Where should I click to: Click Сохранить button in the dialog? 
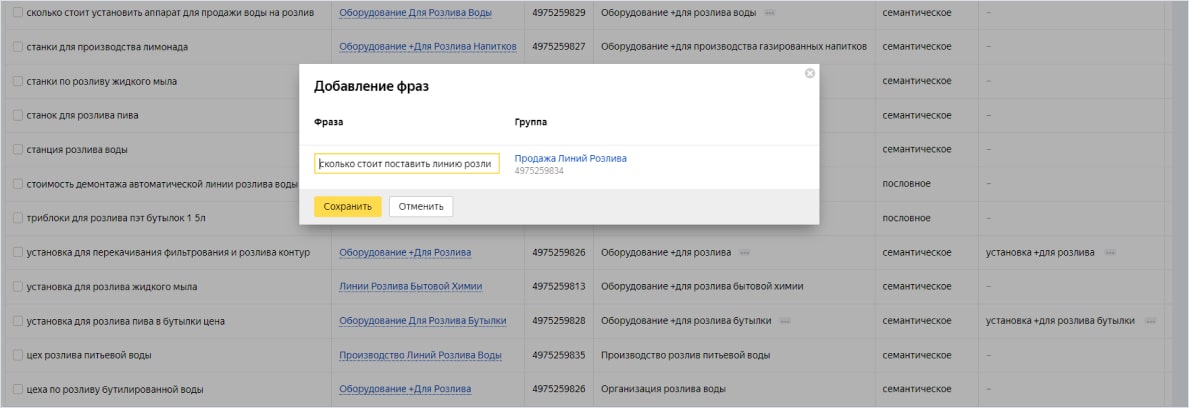347,206
